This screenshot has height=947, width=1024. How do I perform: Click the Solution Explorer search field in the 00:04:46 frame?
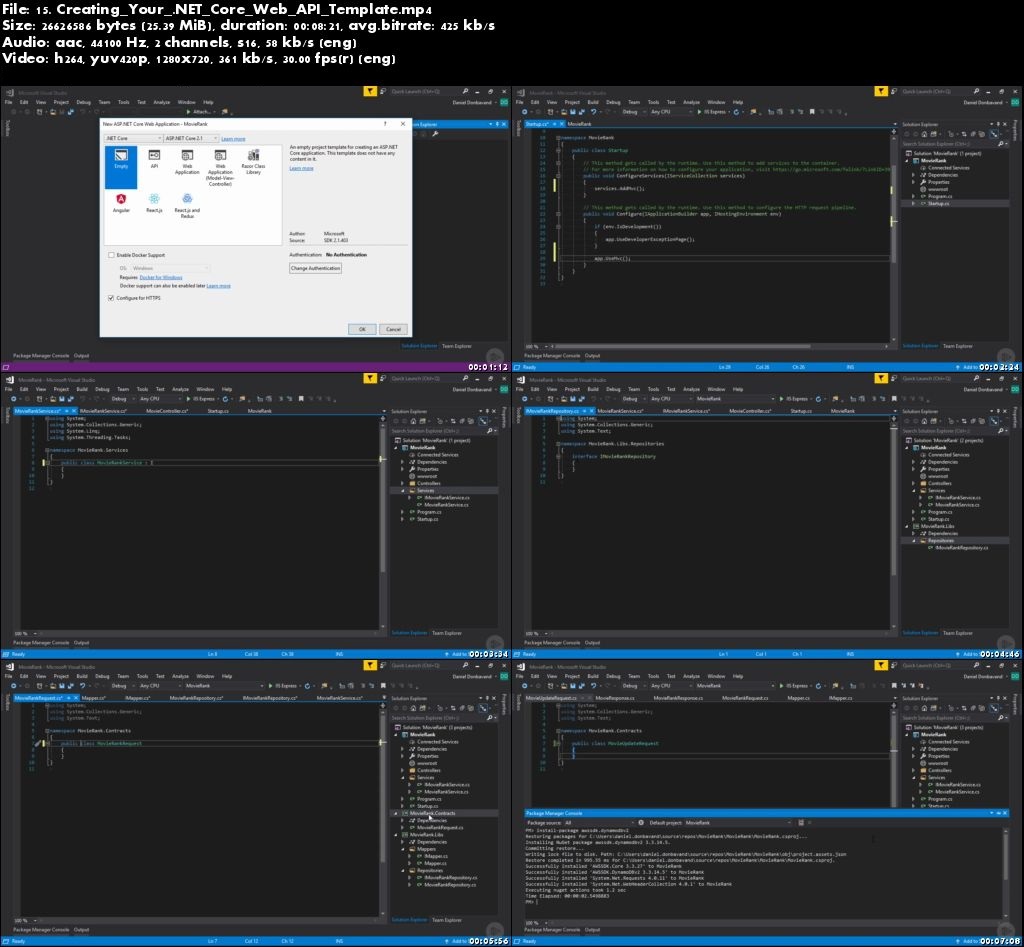coord(954,431)
